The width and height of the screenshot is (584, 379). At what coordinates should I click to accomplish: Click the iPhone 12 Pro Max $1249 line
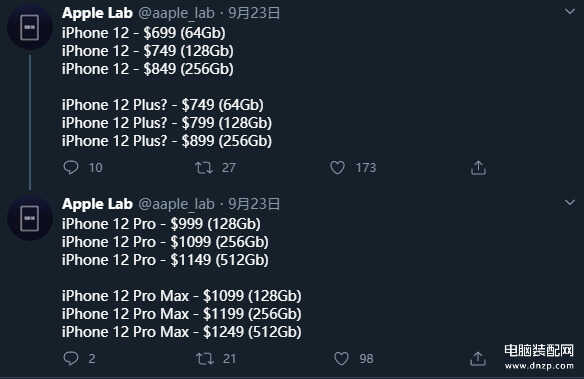[x=182, y=332]
